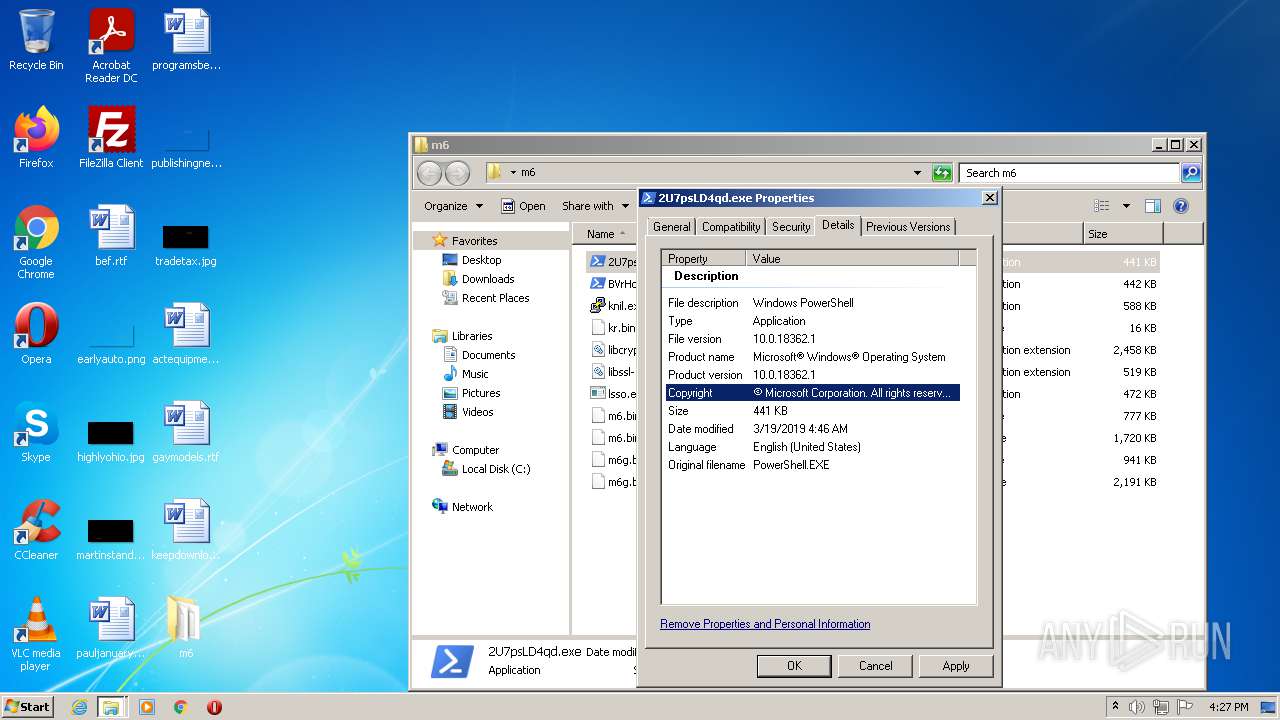Select the Copyright property row
Screen dimensions: 1280x720
click(x=813, y=393)
